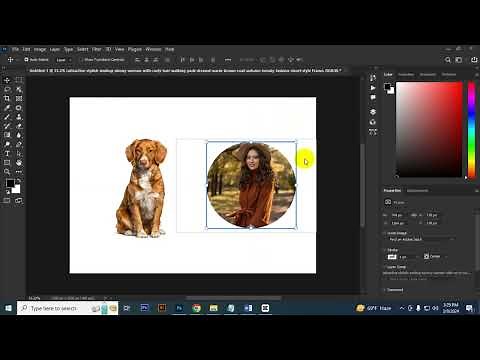
Task: Select the Rectangle shape tool
Action: pyautogui.click(x=7, y=163)
